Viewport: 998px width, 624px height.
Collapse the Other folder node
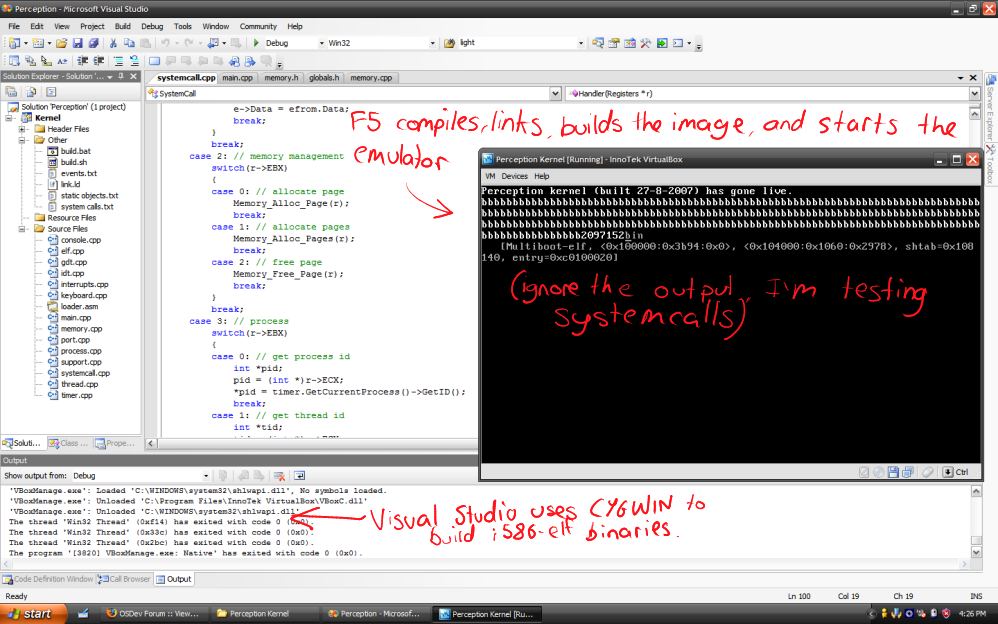point(22,139)
